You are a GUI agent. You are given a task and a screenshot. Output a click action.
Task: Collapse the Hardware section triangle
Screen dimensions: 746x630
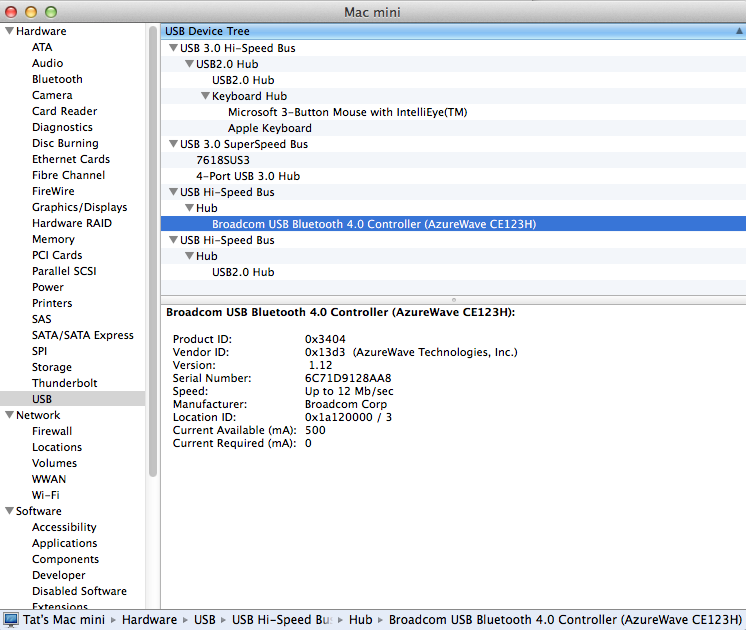(x=9, y=32)
